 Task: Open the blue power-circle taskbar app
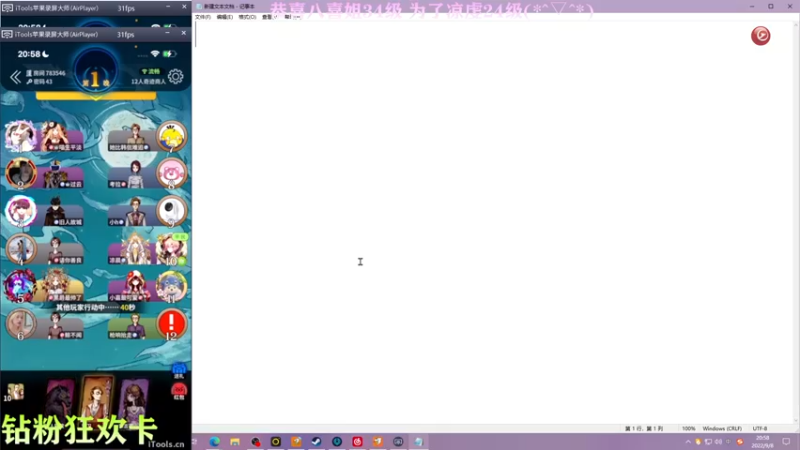click(x=337, y=441)
